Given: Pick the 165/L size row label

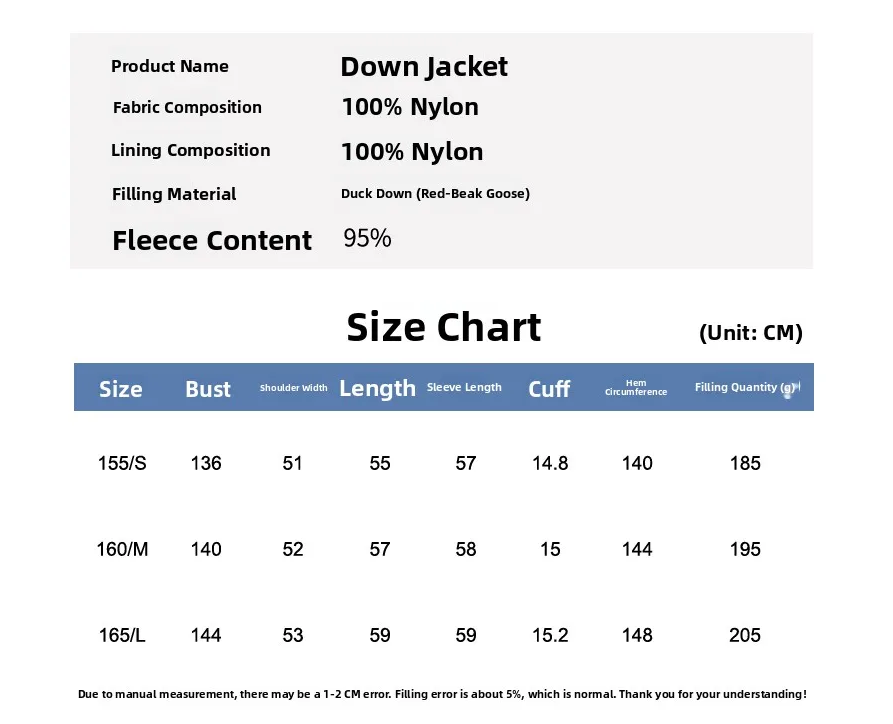Looking at the screenshot, I should [x=122, y=636].
